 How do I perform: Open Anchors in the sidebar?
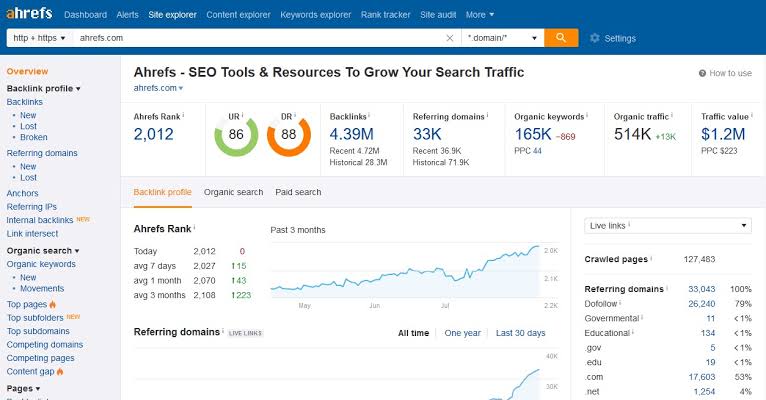point(22,193)
